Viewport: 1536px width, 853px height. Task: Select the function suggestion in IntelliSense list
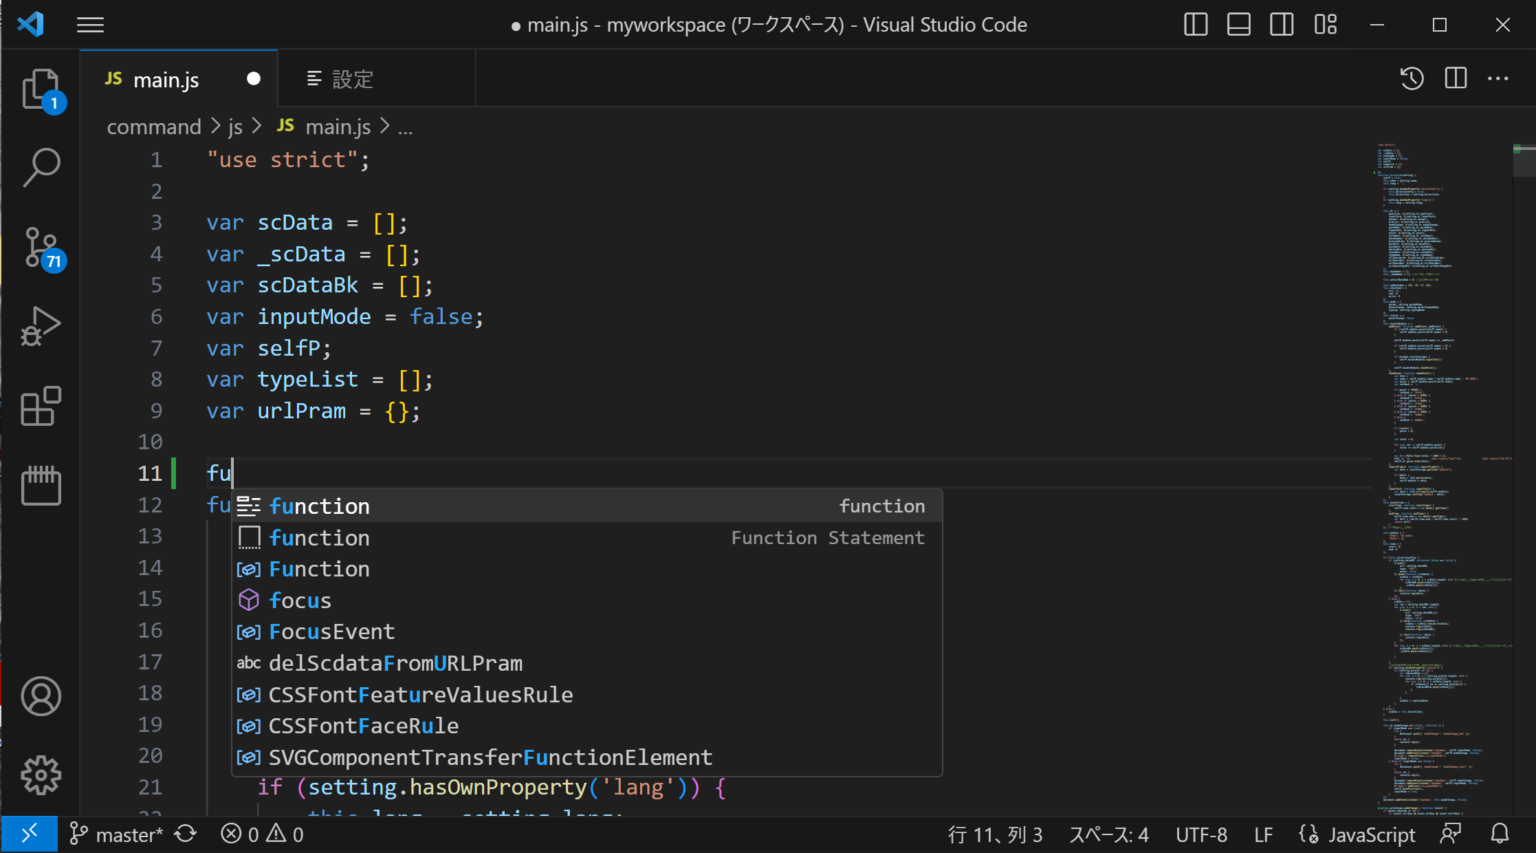pyautogui.click(x=319, y=505)
